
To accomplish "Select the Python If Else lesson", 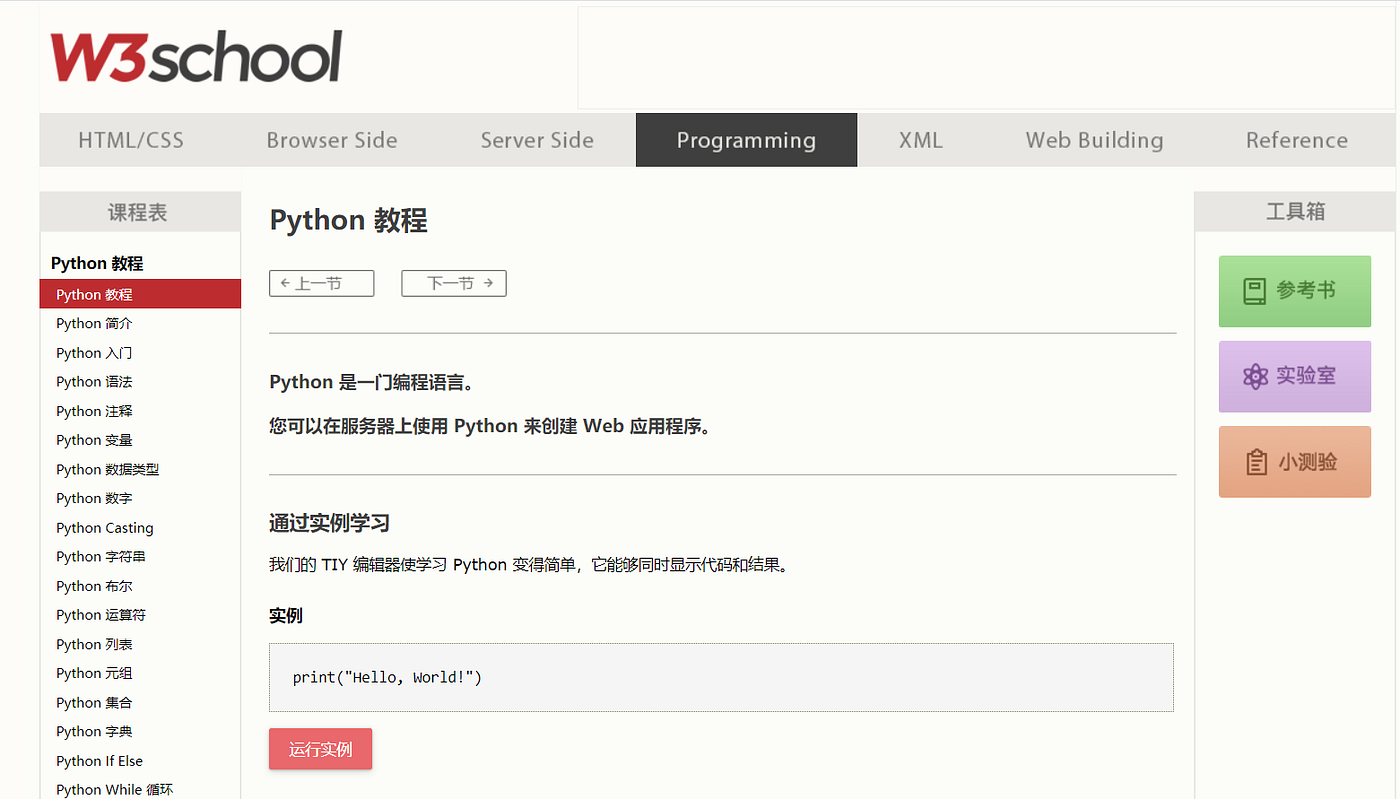I will click(99, 760).
